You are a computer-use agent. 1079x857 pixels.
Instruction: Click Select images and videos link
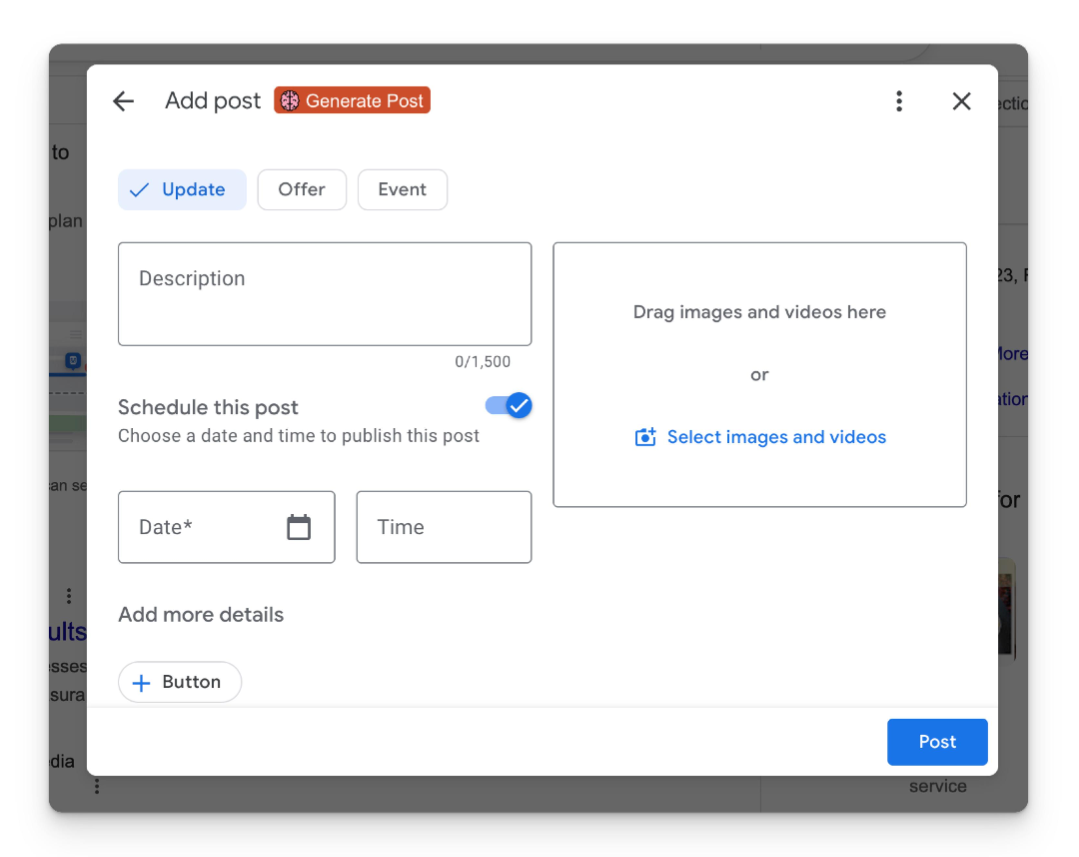pos(761,437)
